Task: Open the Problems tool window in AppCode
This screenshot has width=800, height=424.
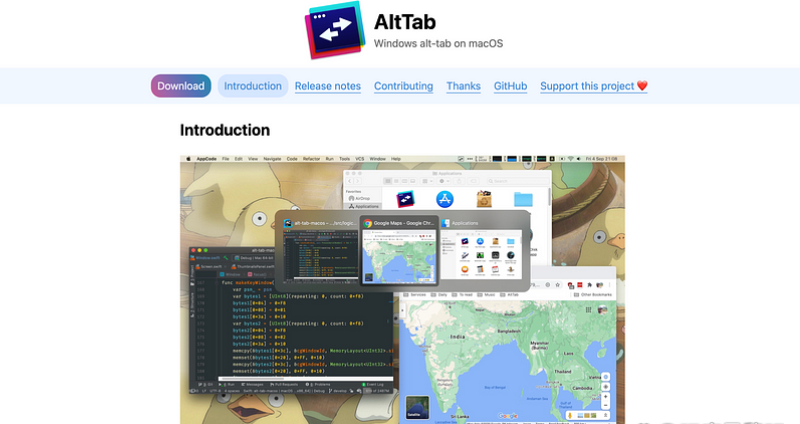Action: coord(318,385)
